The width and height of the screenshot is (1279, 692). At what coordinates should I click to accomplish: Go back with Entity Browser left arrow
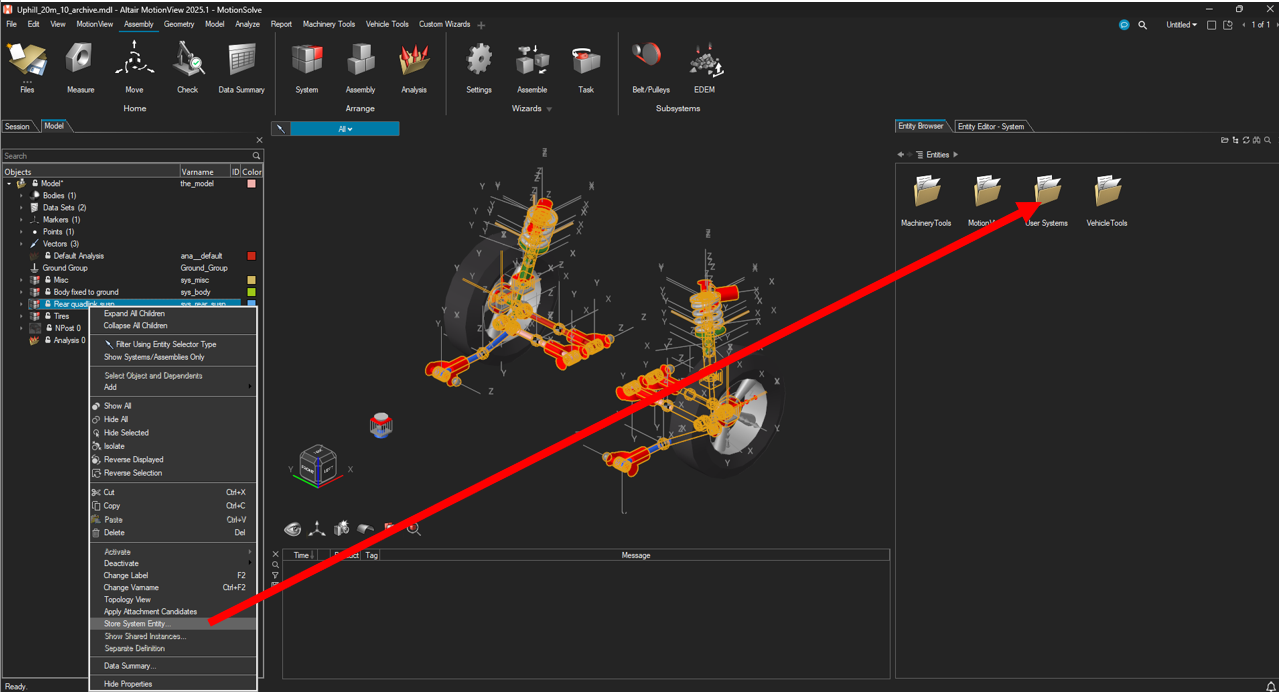(901, 155)
